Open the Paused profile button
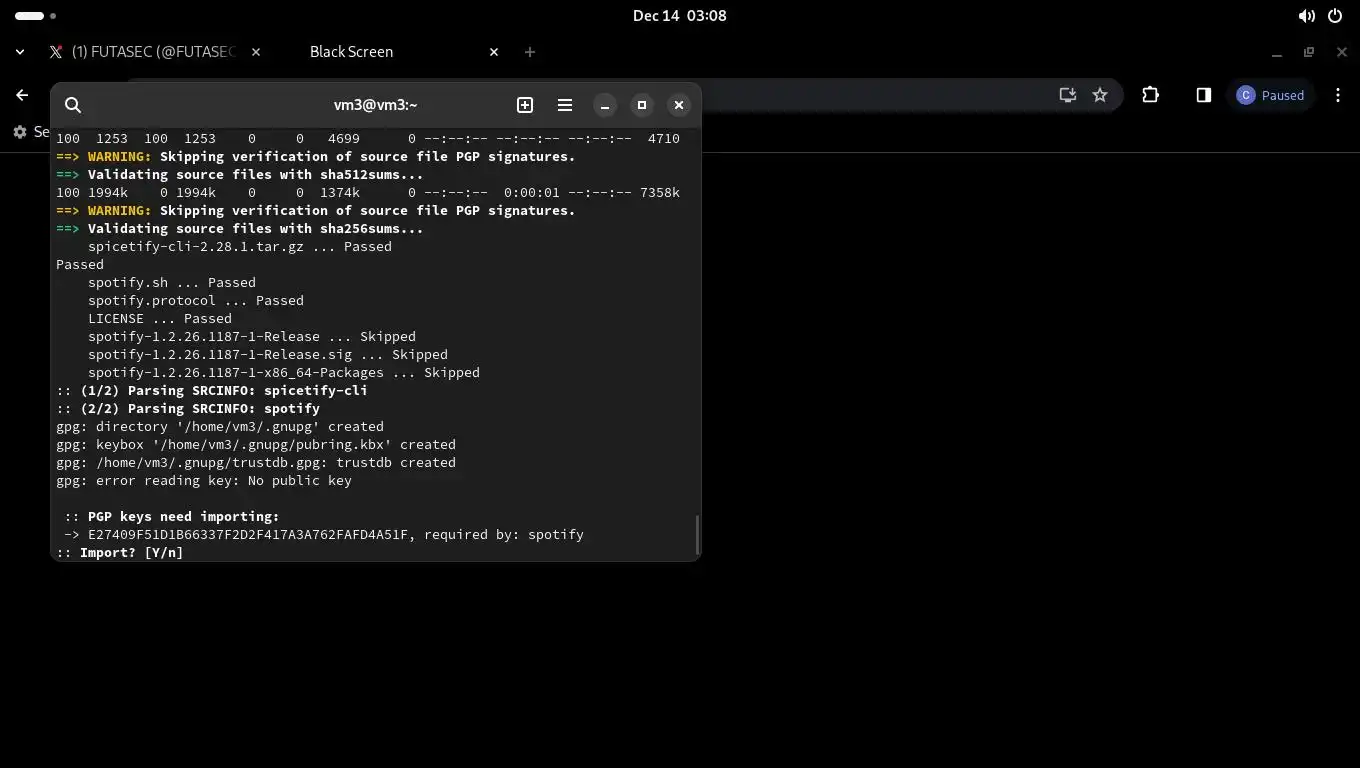Screen dimensions: 1360x768 click(1270, 95)
